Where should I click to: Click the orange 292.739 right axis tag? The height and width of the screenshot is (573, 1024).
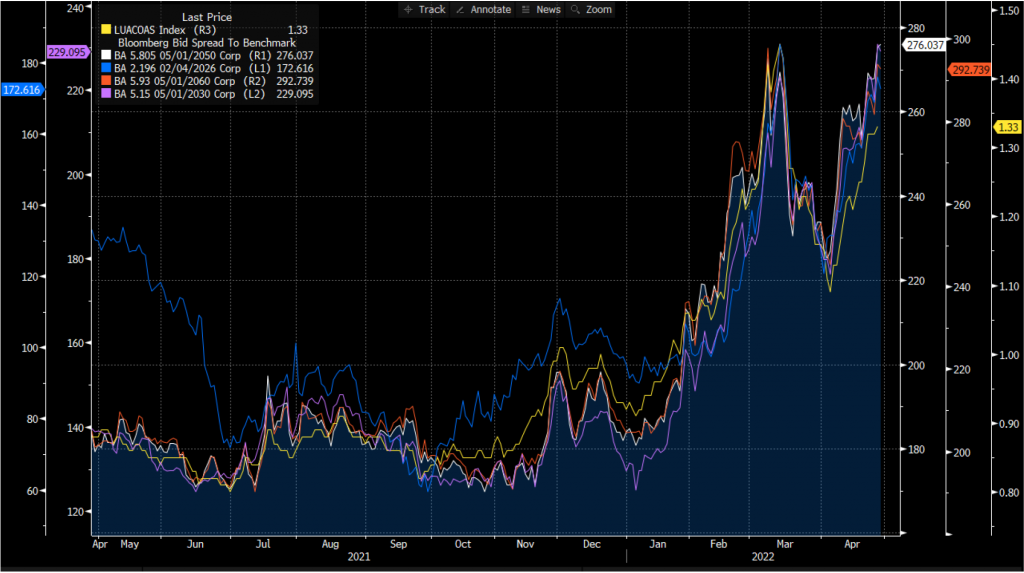tap(969, 70)
